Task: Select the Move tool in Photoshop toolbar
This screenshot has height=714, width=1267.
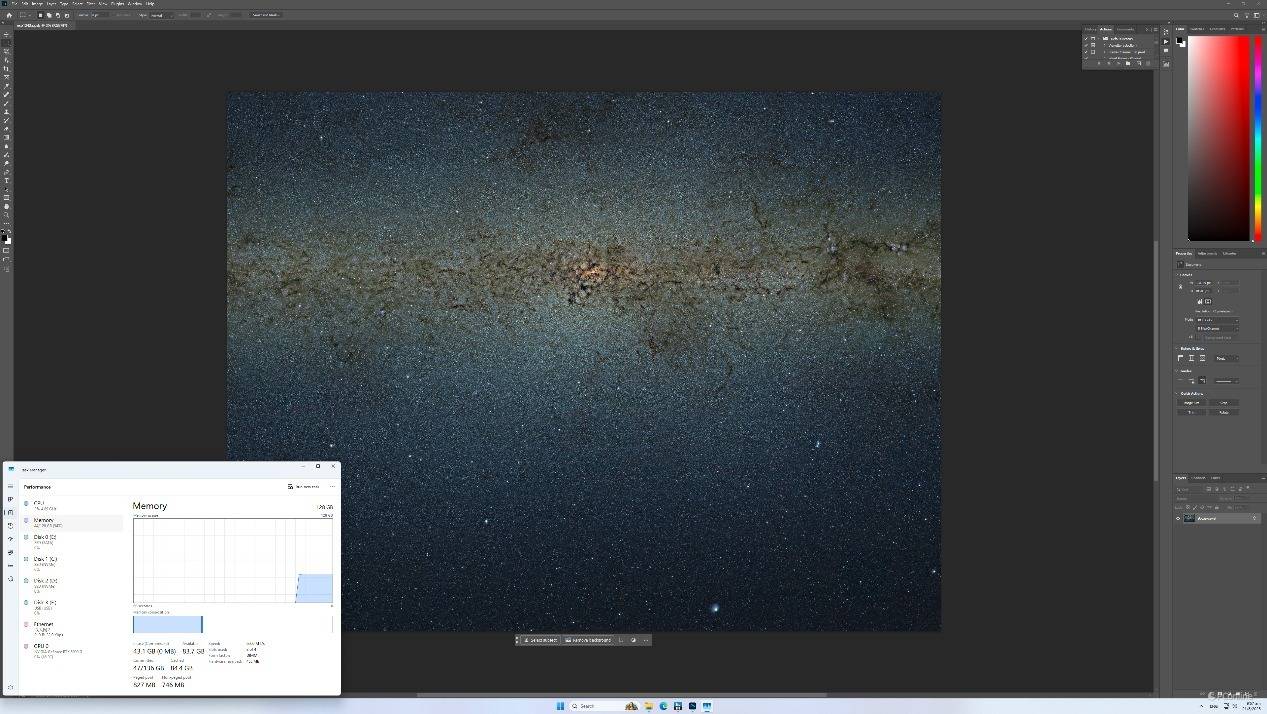Action: [6, 35]
